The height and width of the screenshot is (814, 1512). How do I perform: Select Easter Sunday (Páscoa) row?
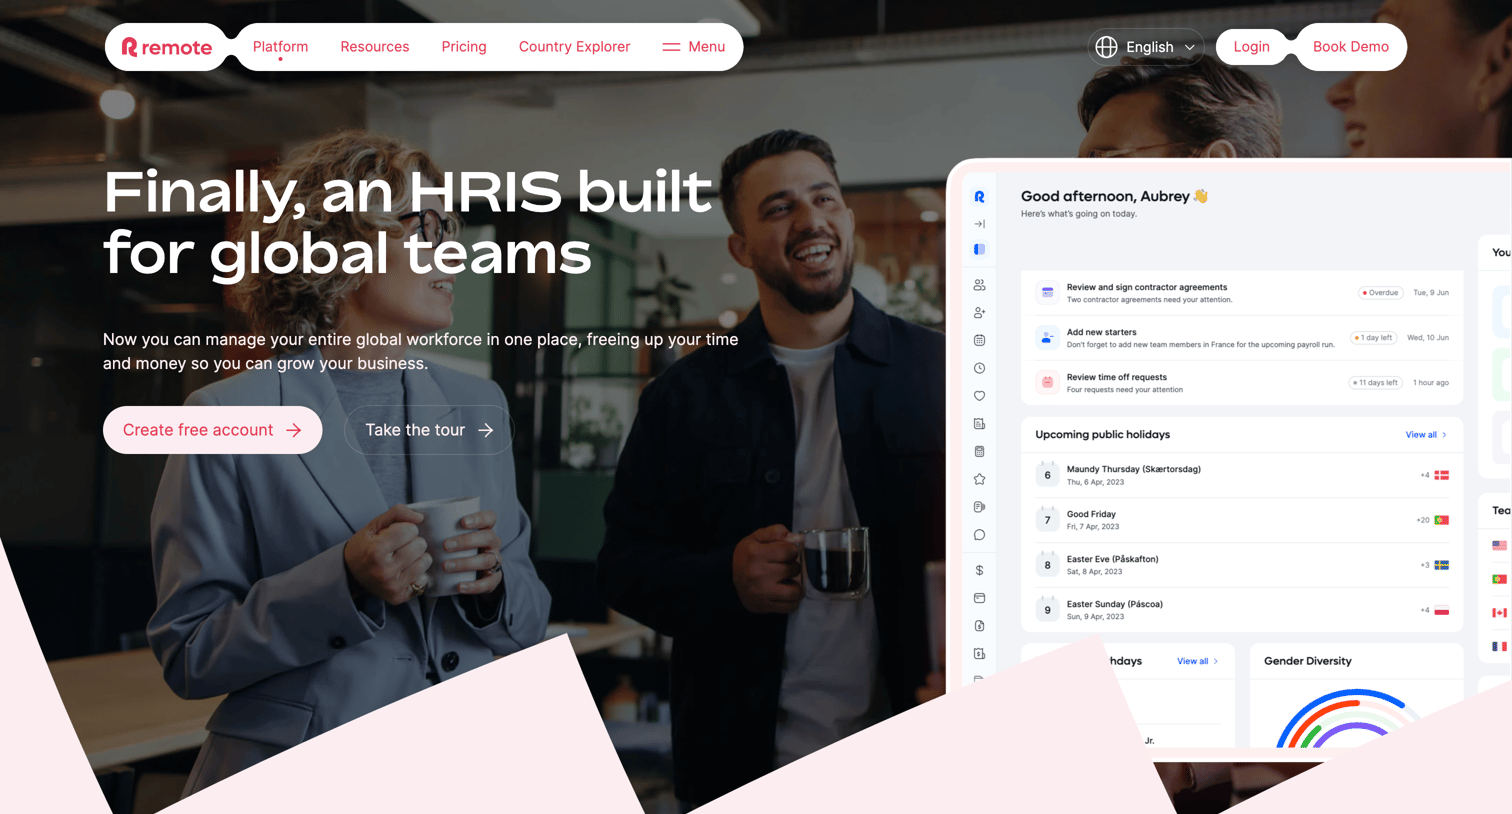click(x=1242, y=610)
